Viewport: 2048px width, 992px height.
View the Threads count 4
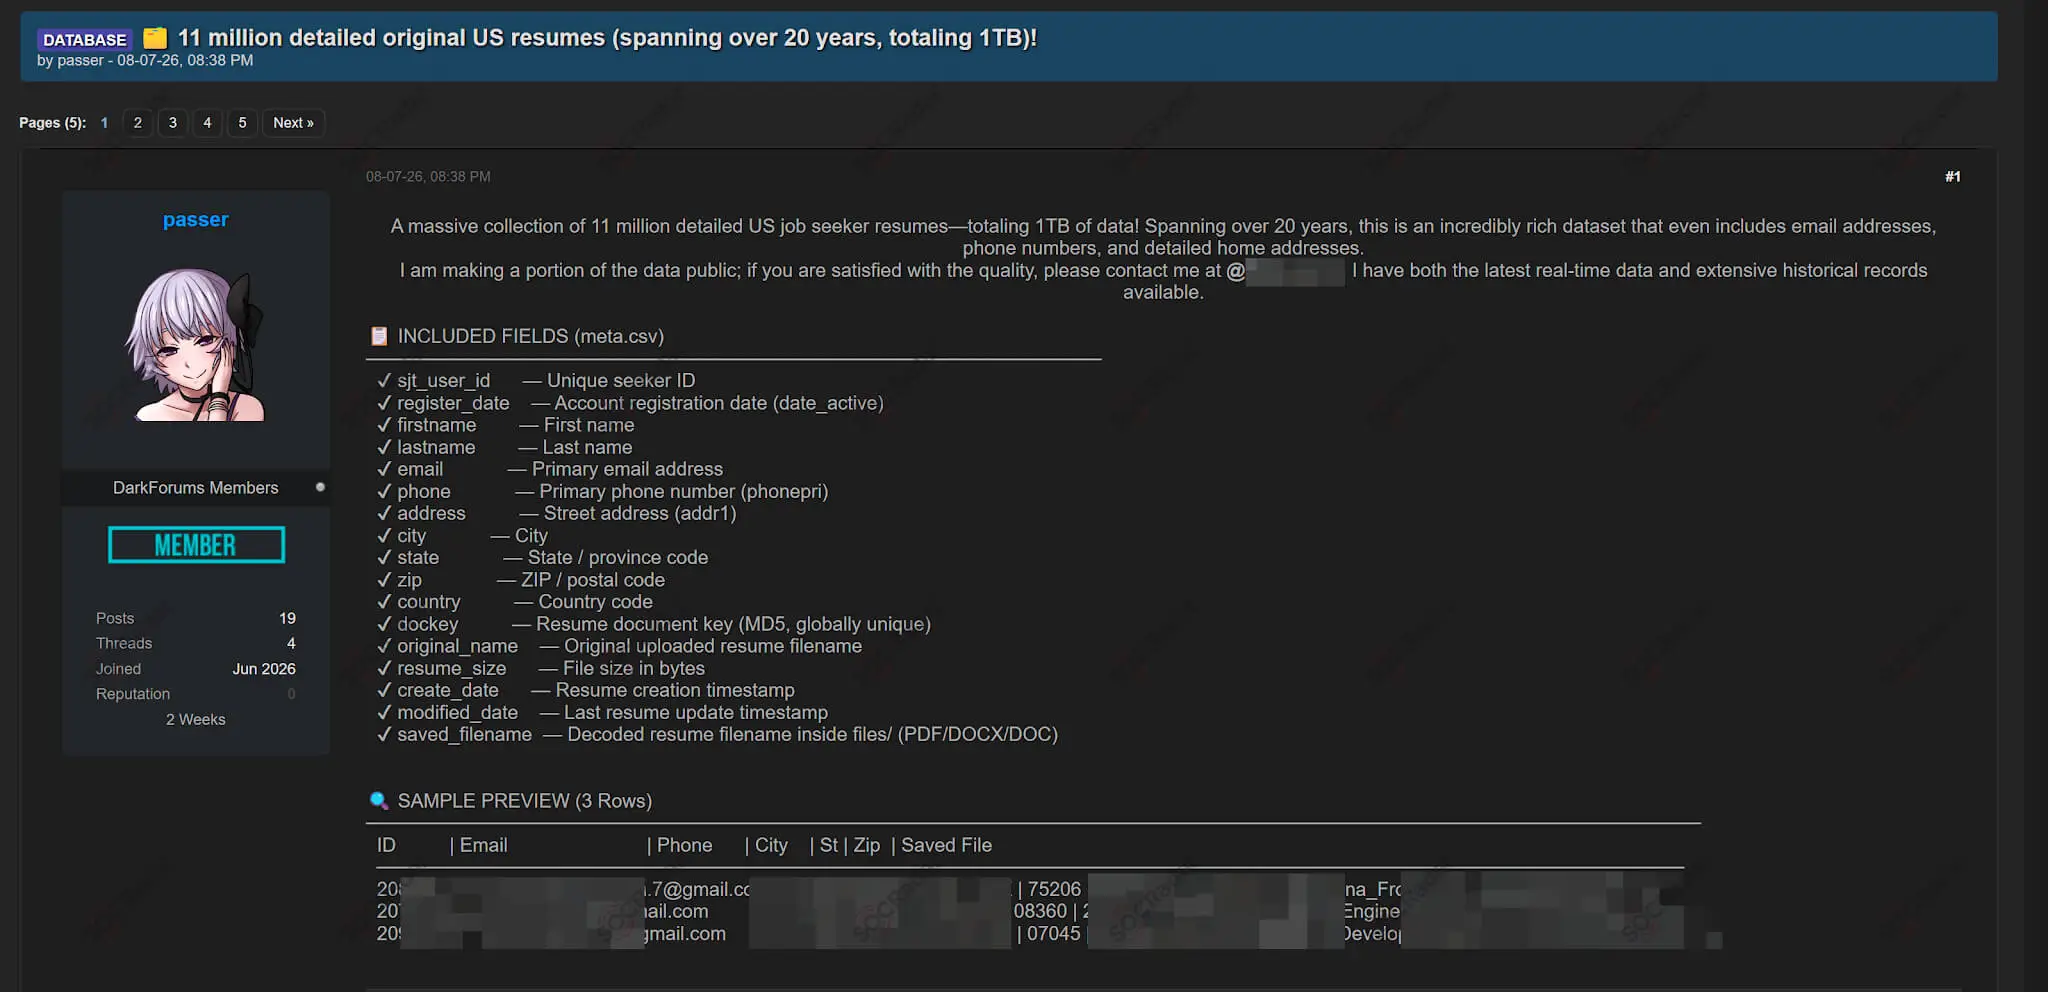291,643
